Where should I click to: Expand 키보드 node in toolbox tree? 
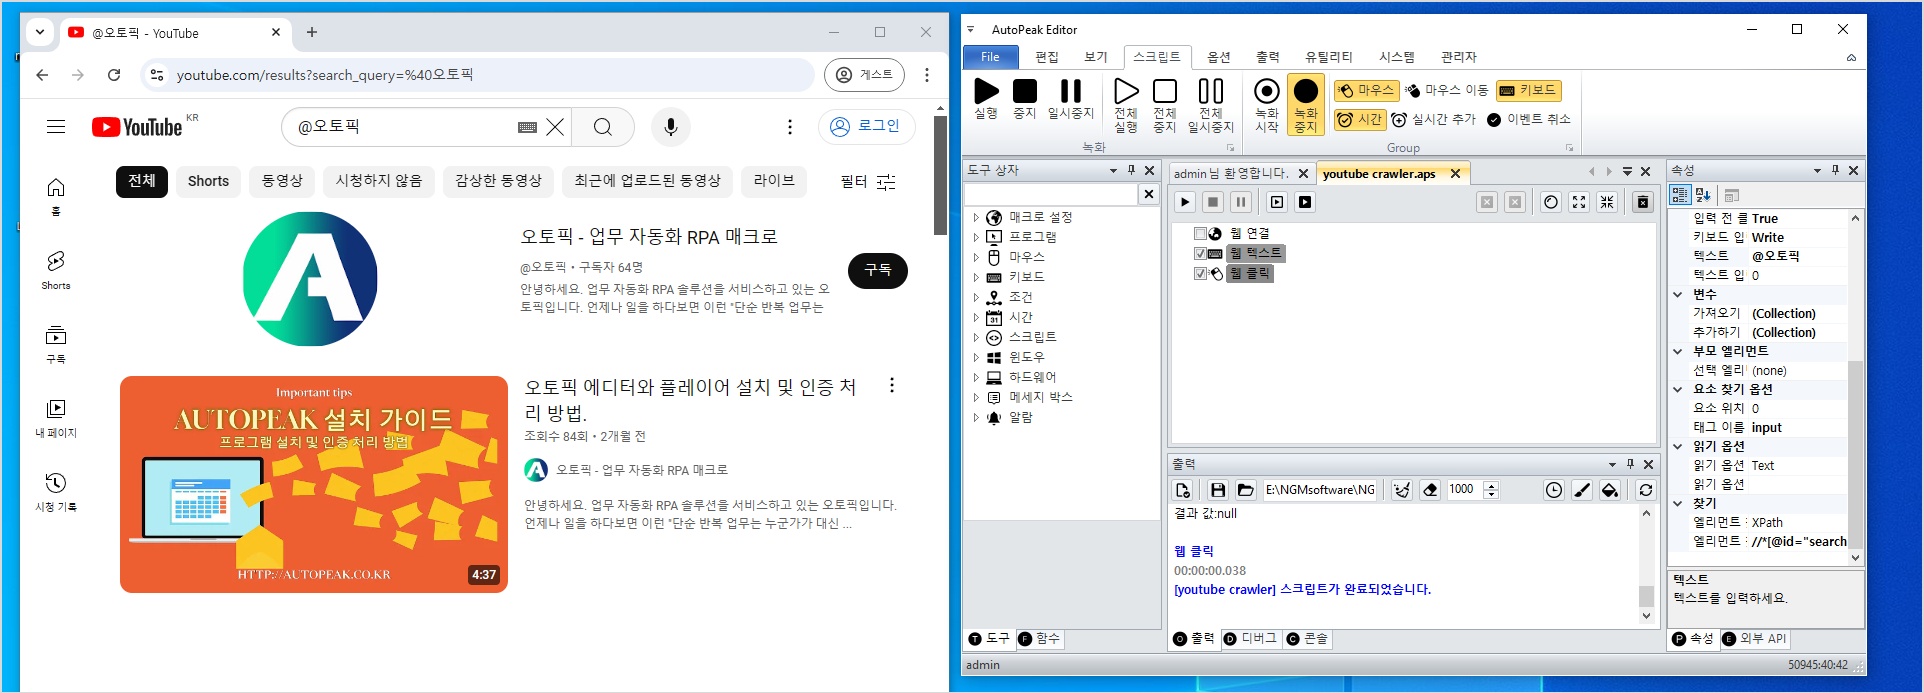[976, 277]
